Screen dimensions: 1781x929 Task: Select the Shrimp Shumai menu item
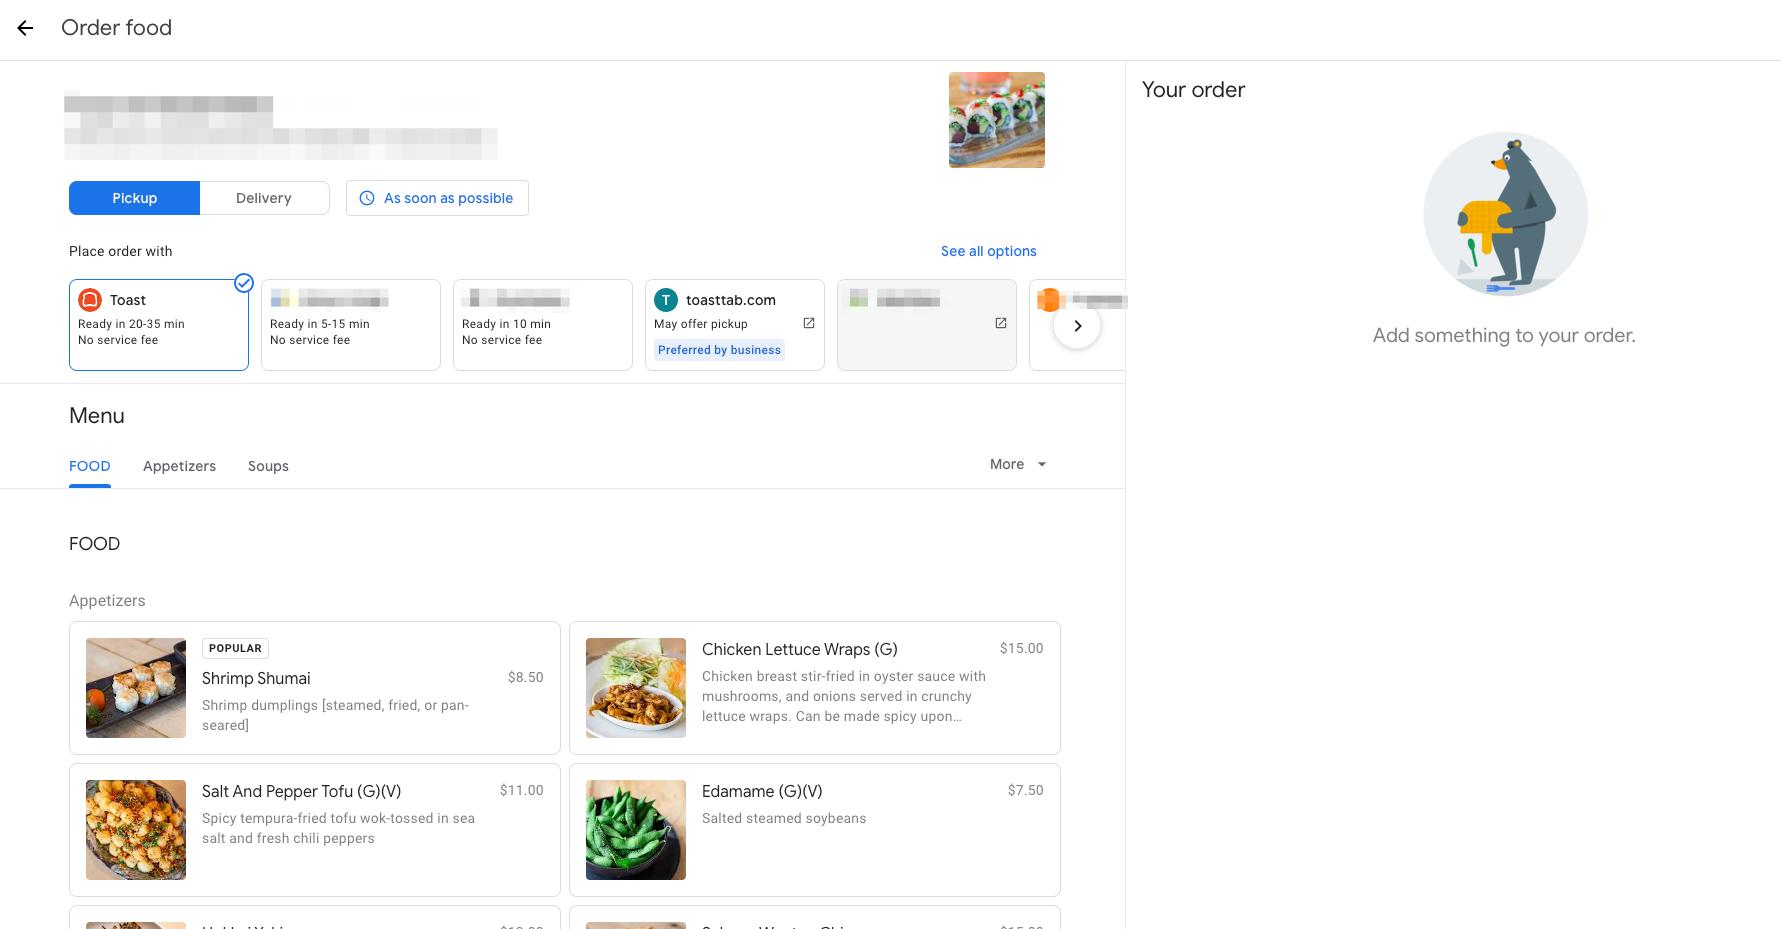(x=314, y=688)
